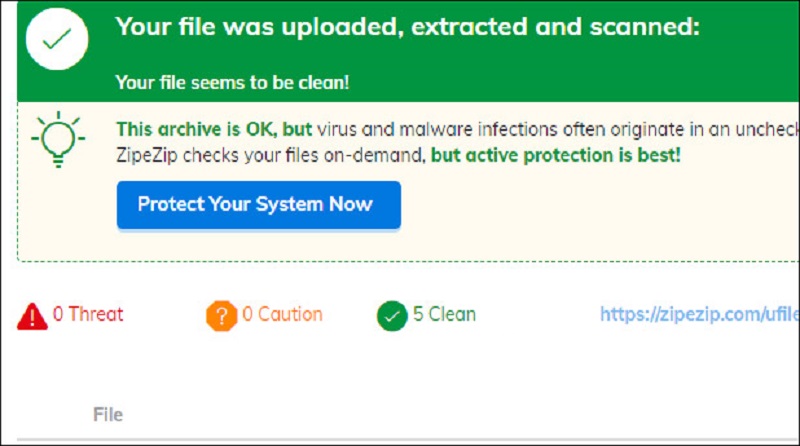The width and height of the screenshot is (800, 446).
Task: Open the zipezip.com ufile link
Action: pyautogui.click(x=699, y=314)
